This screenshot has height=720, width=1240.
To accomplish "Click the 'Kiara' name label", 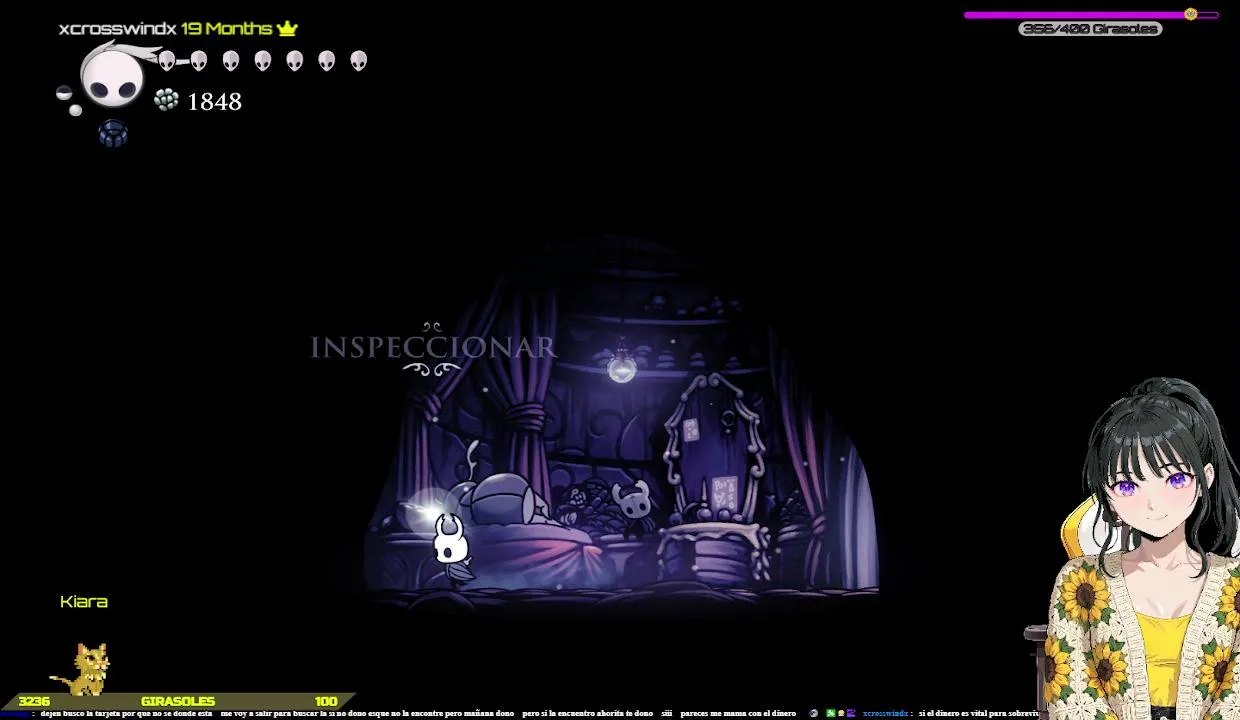I will coord(84,601).
